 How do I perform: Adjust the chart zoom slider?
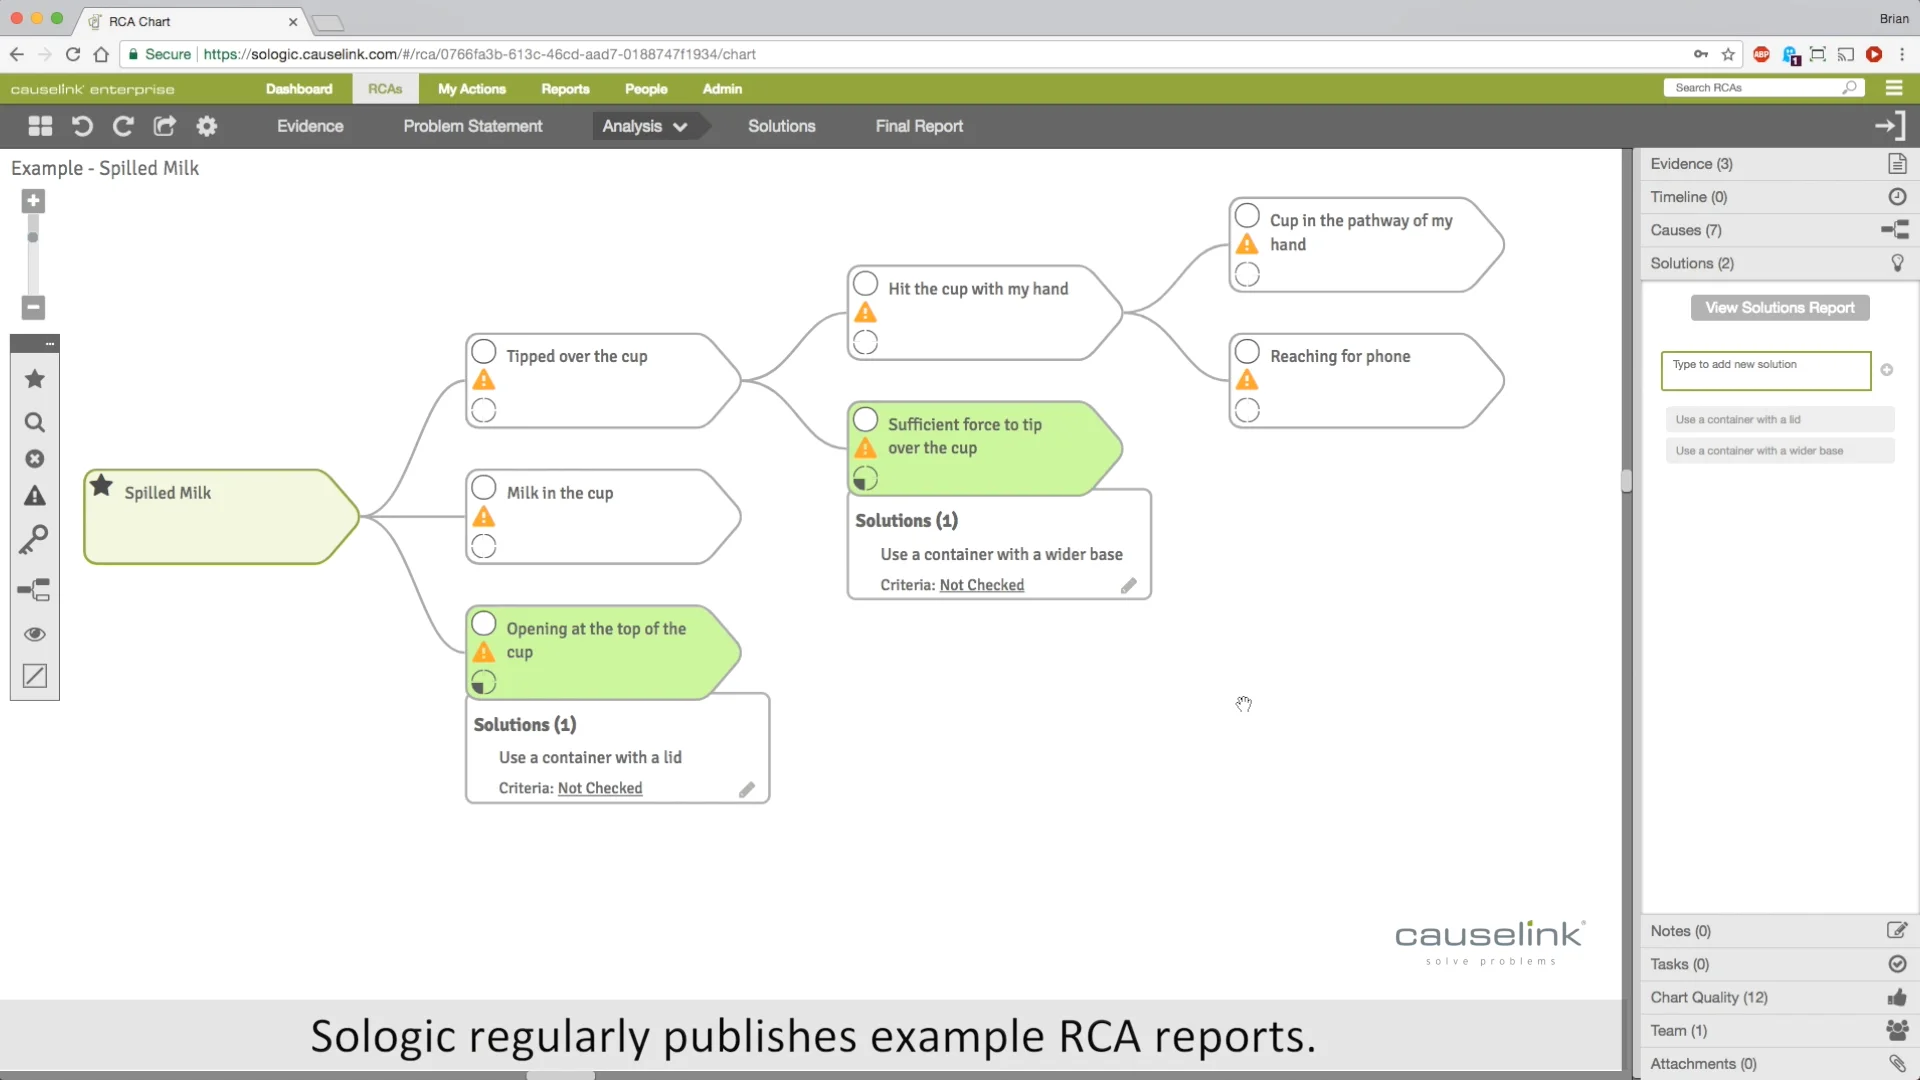32,237
